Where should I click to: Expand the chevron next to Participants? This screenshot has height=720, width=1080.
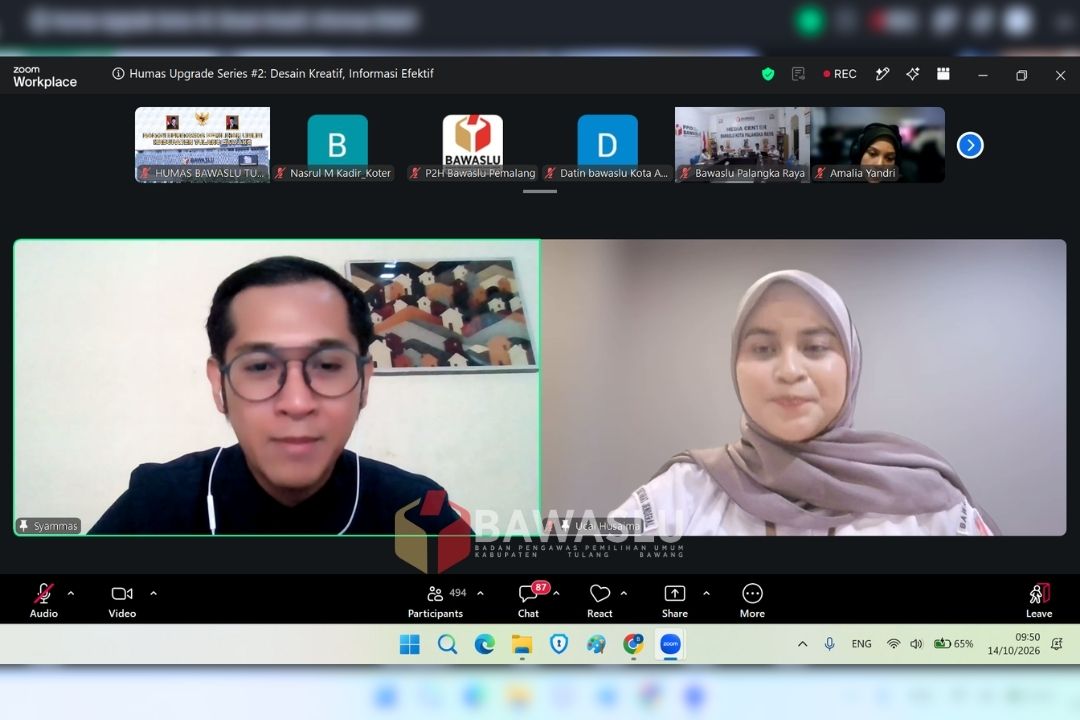pyautogui.click(x=480, y=593)
